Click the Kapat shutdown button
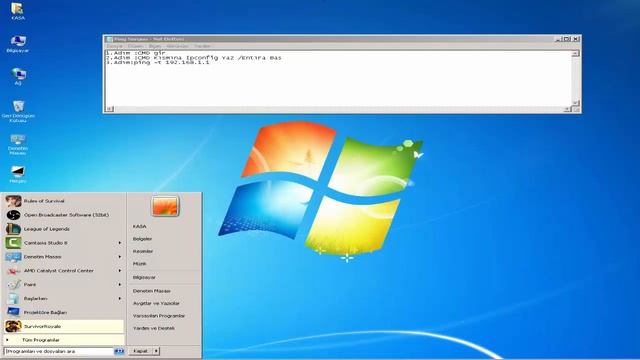This screenshot has width=640, height=360. [x=141, y=351]
